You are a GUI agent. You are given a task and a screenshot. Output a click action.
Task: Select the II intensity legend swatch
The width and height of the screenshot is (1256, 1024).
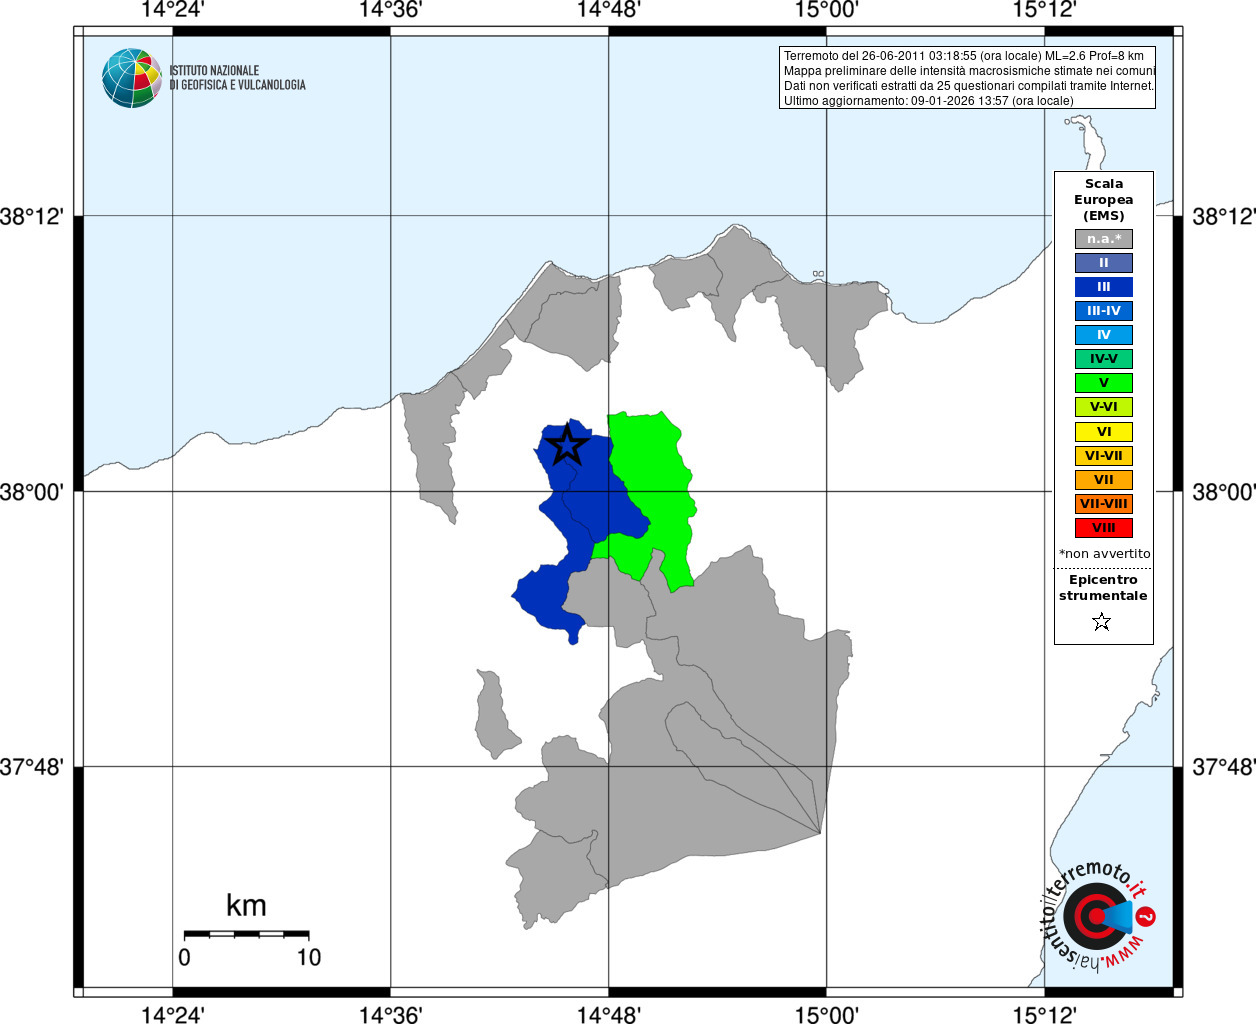click(x=1104, y=263)
